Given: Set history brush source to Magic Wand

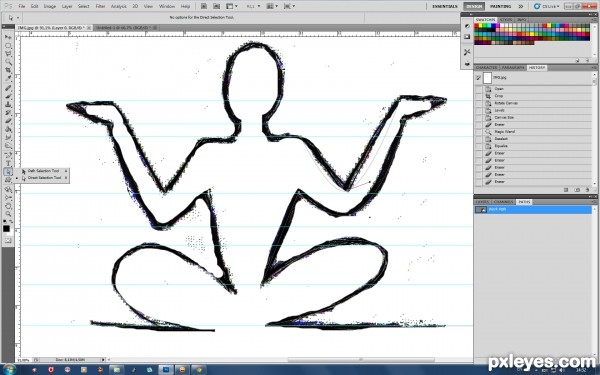Looking at the screenshot, I should pyautogui.click(x=478, y=132).
